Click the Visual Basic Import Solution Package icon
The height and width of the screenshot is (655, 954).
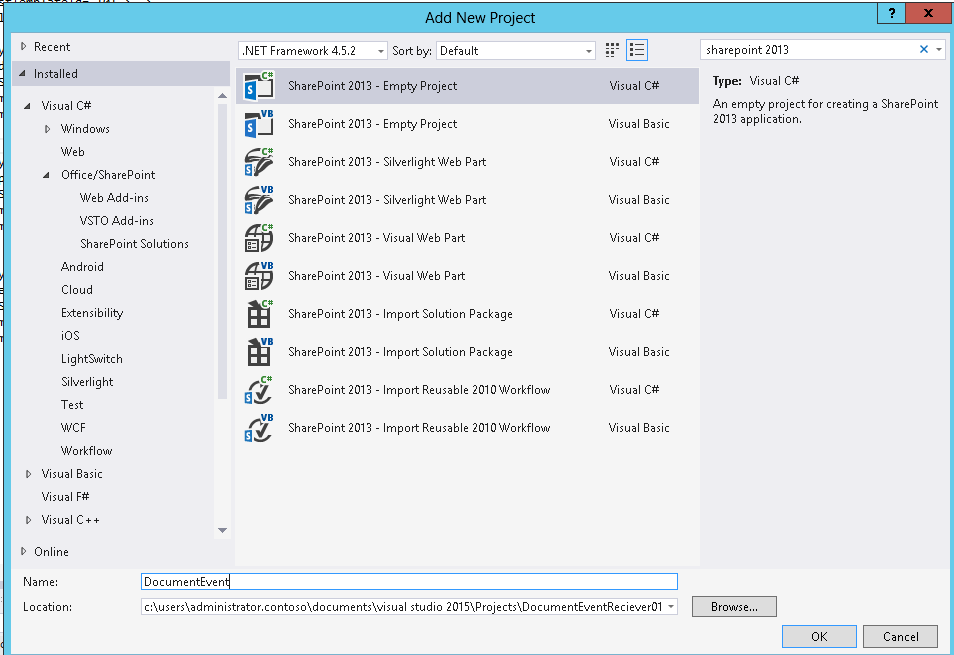point(259,352)
